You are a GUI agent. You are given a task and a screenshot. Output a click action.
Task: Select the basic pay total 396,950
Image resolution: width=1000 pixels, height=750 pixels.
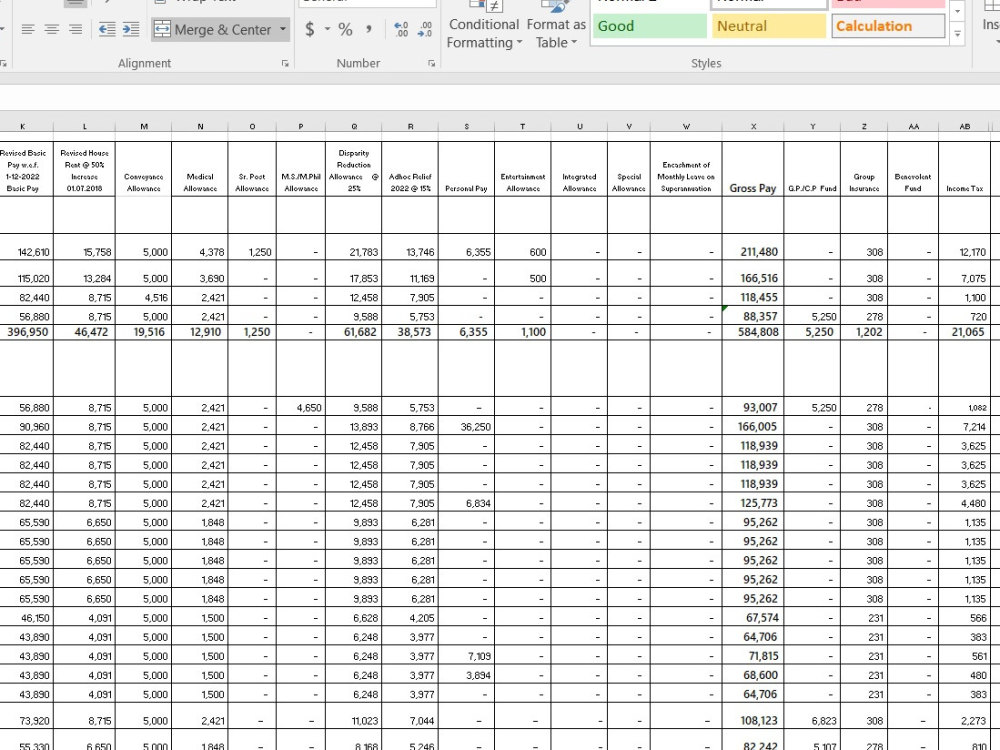tap(26, 332)
